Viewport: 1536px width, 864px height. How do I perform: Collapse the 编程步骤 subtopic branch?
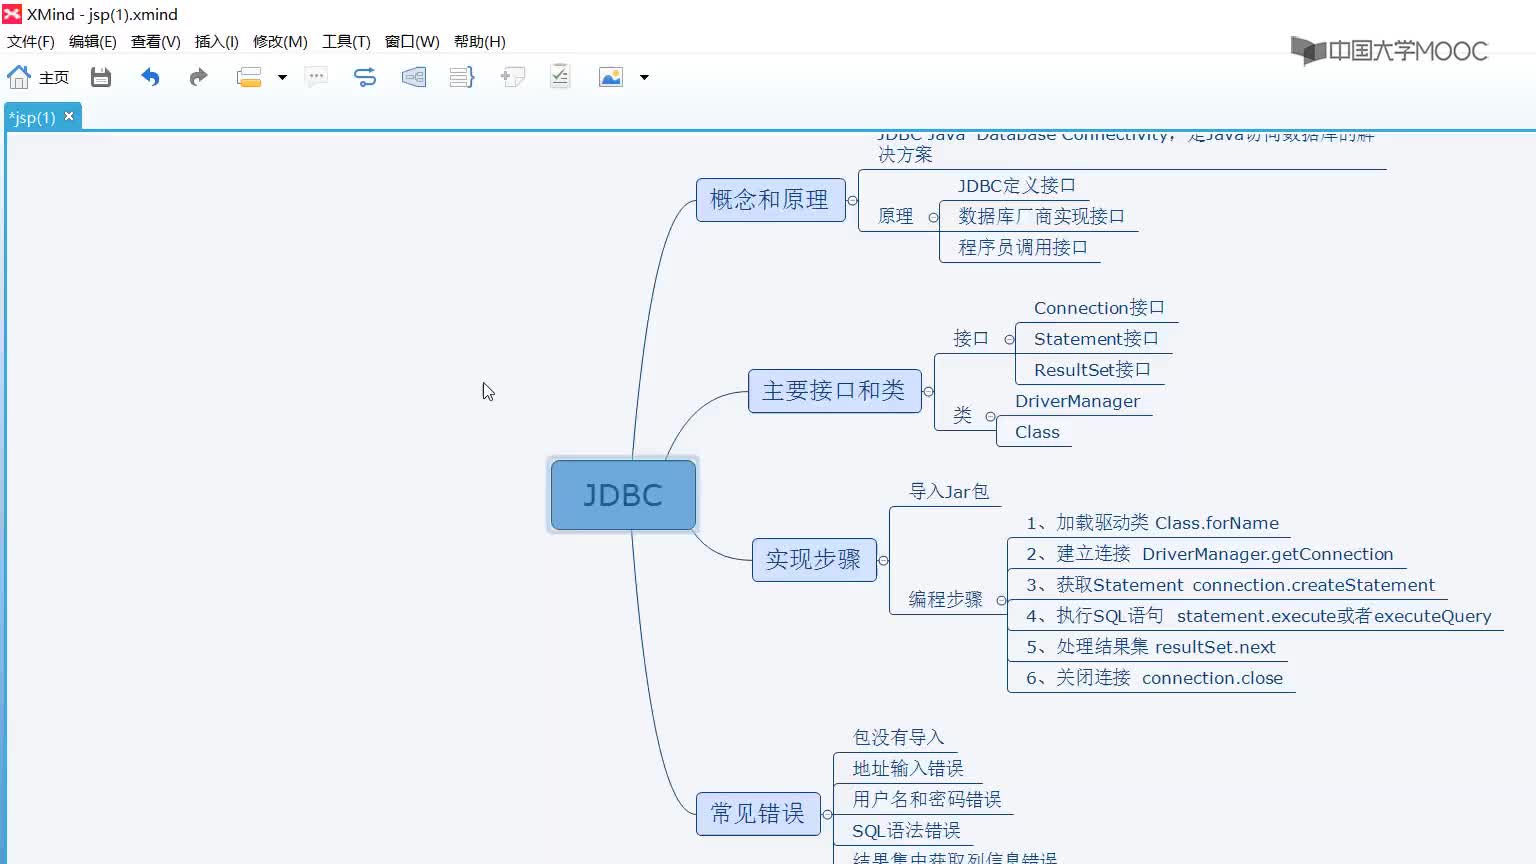point(1001,601)
